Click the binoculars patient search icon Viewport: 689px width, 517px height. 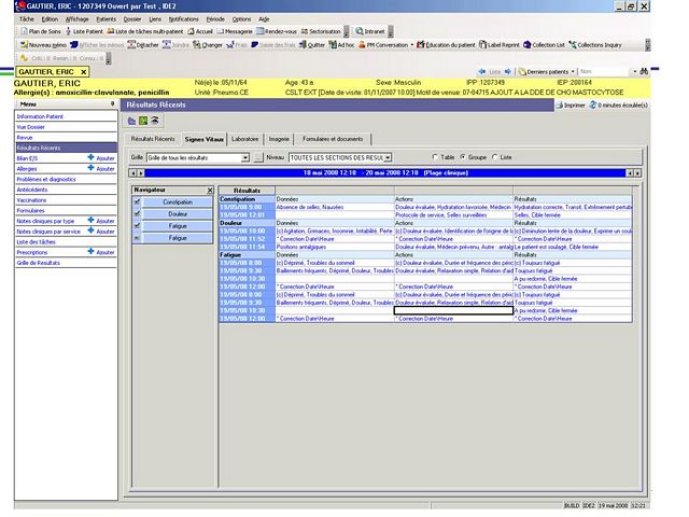pos(644,71)
